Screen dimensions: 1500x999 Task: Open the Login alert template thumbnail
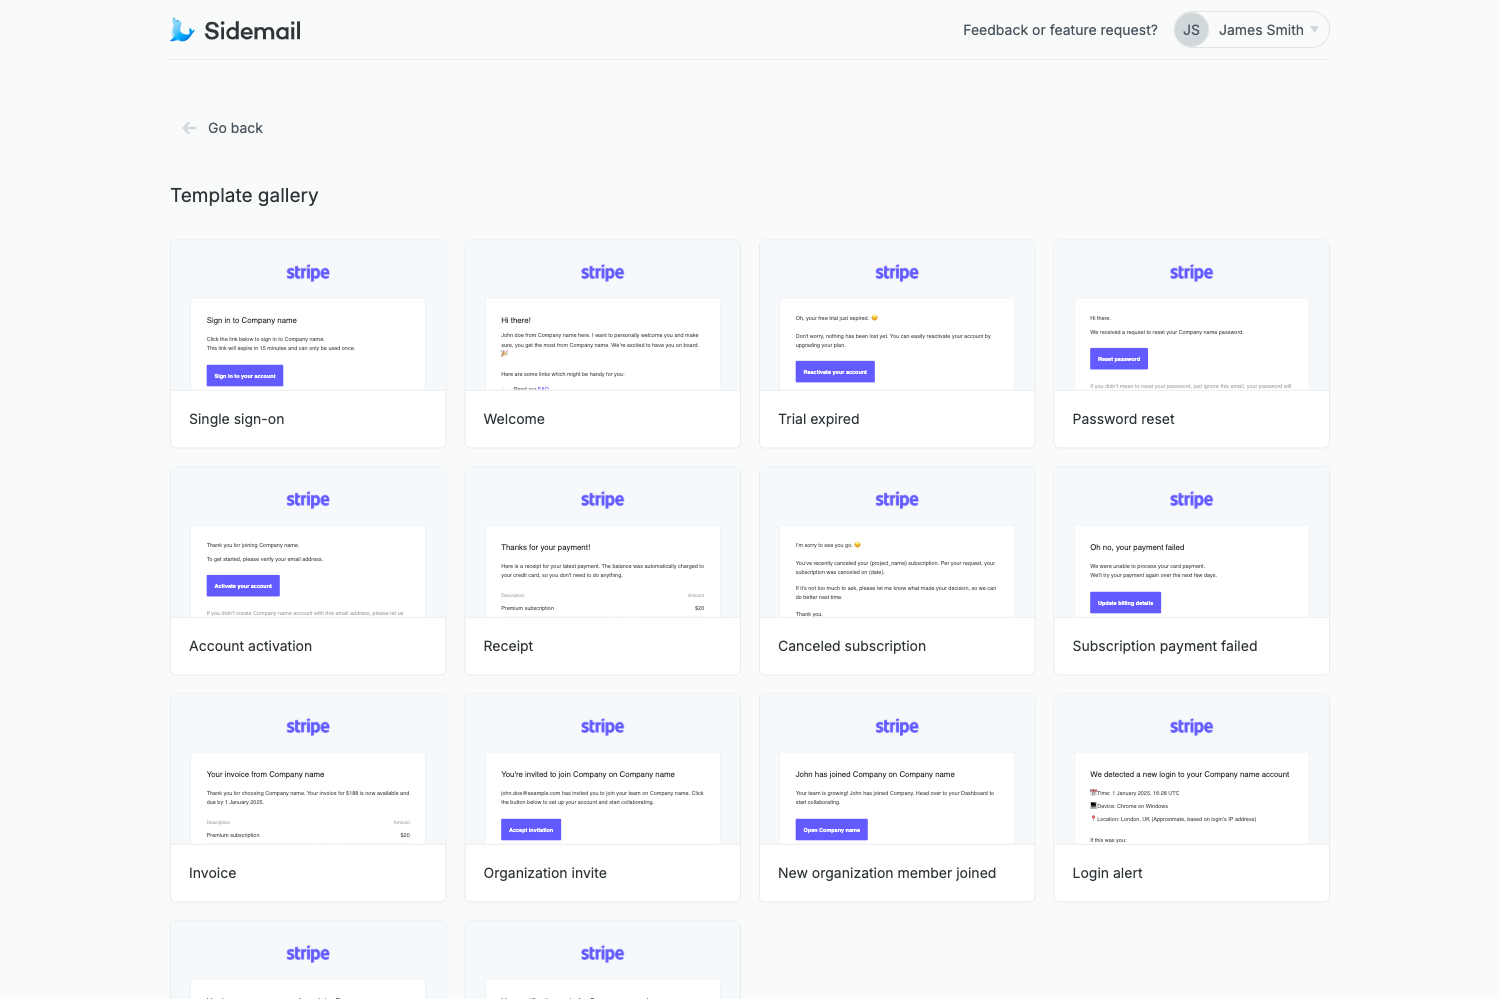1192,769
